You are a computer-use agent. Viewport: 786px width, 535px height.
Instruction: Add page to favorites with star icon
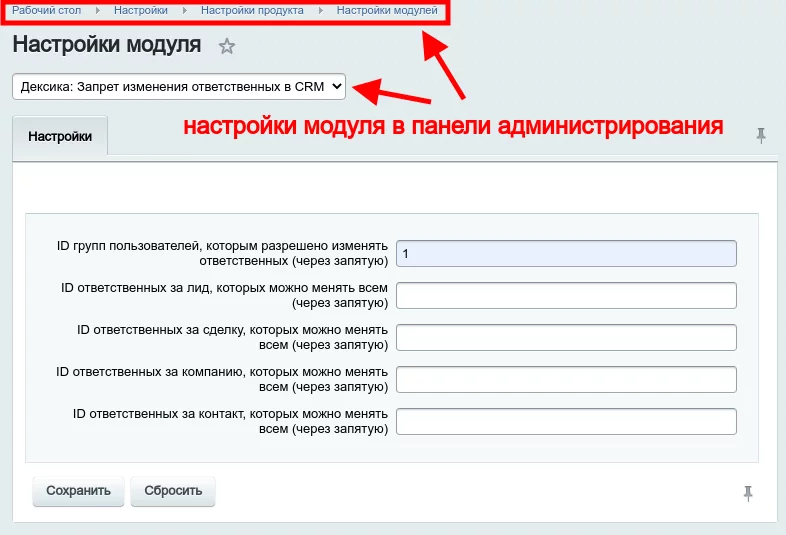227,46
